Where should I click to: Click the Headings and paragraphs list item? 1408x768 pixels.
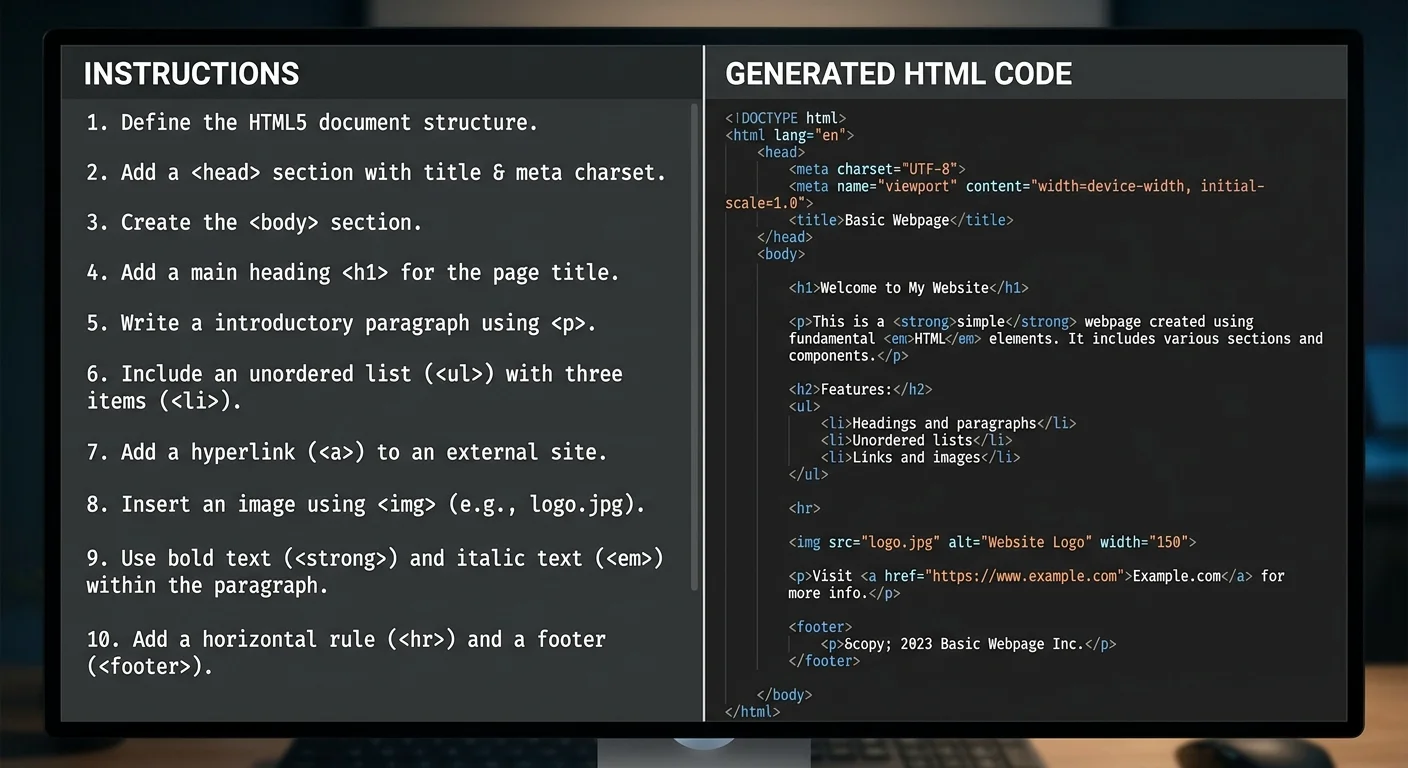click(x=948, y=423)
